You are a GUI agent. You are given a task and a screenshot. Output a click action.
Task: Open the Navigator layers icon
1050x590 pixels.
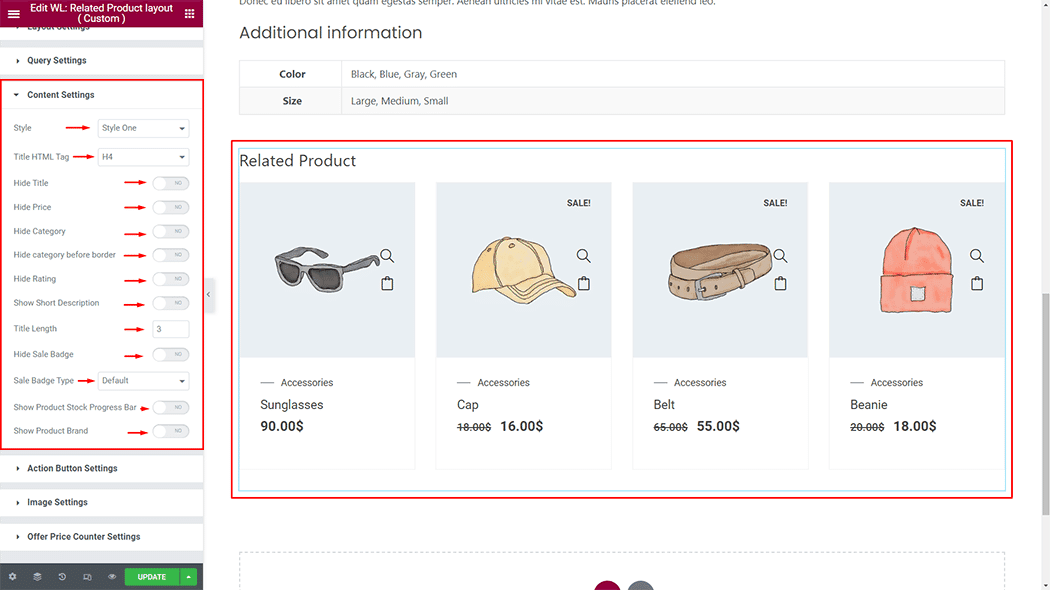click(37, 577)
